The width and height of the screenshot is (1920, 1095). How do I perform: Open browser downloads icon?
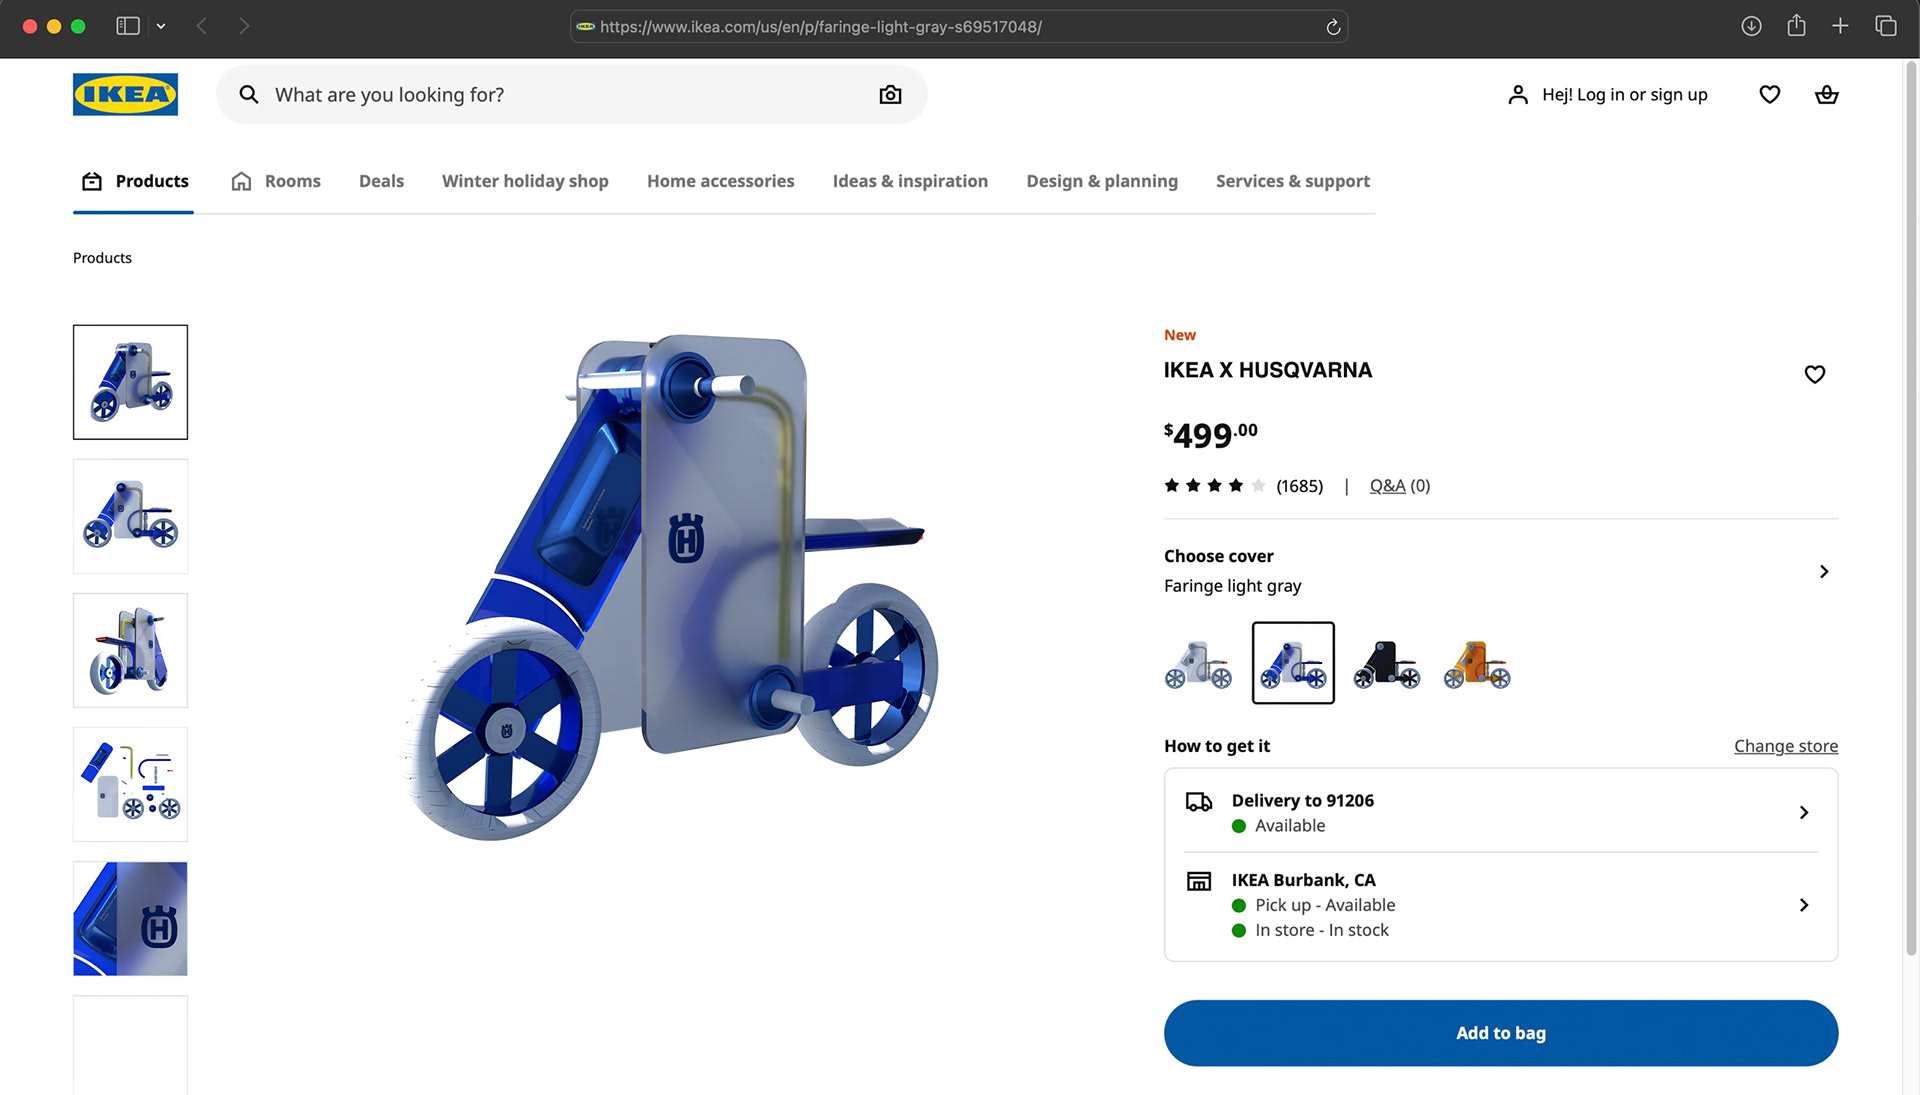[1751, 26]
